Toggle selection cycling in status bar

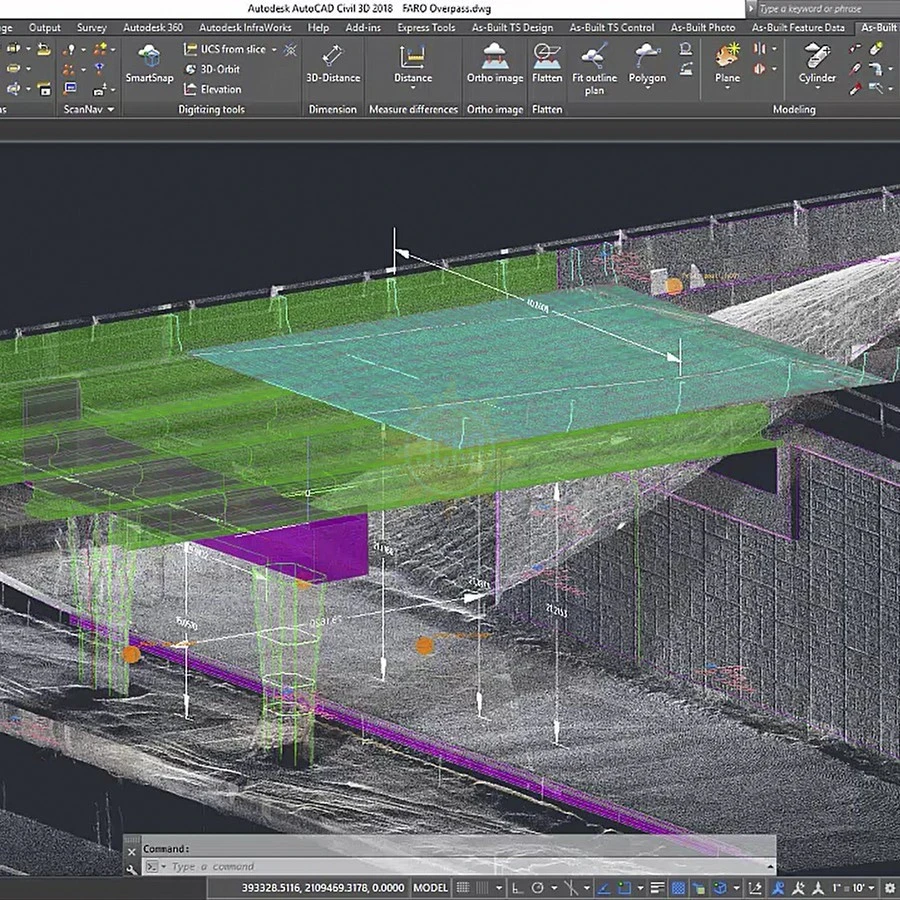(698, 888)
